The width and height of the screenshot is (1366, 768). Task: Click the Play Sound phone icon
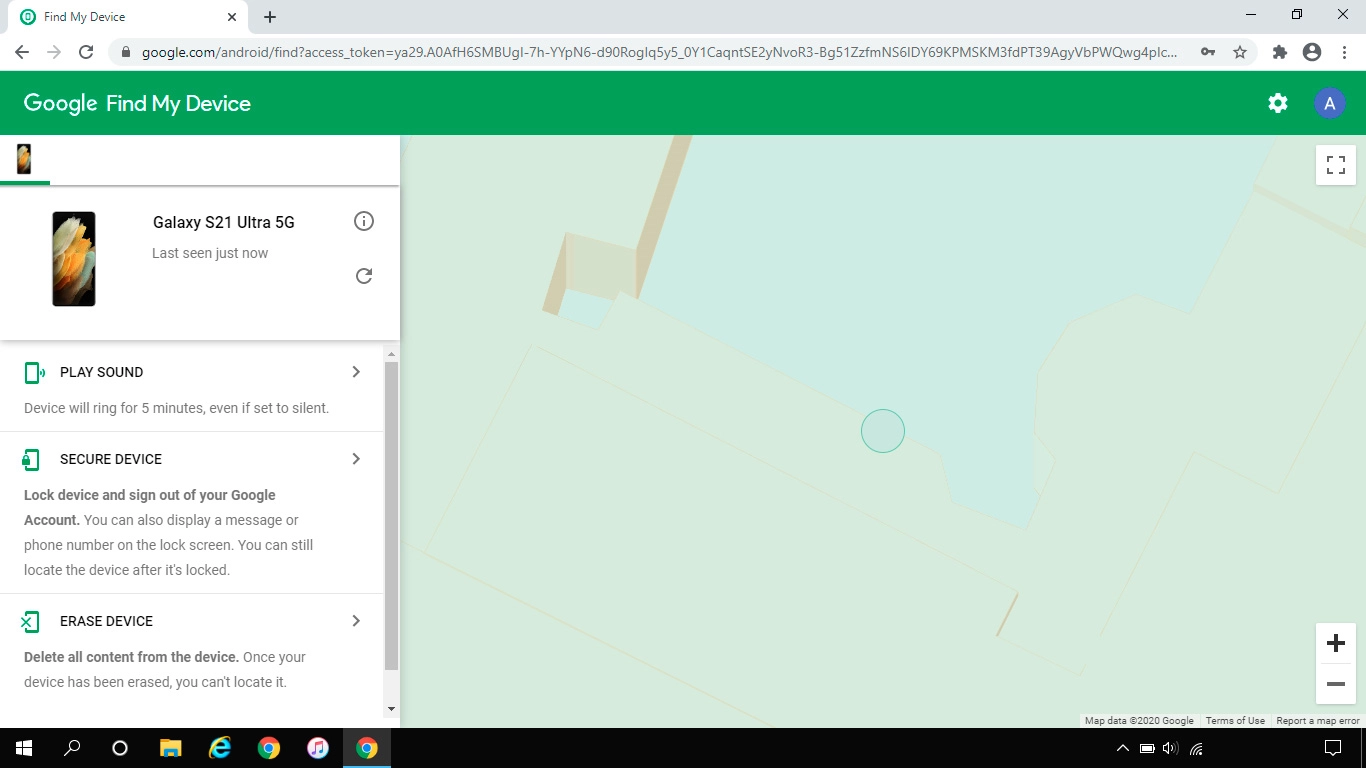[x=34, y=373]
